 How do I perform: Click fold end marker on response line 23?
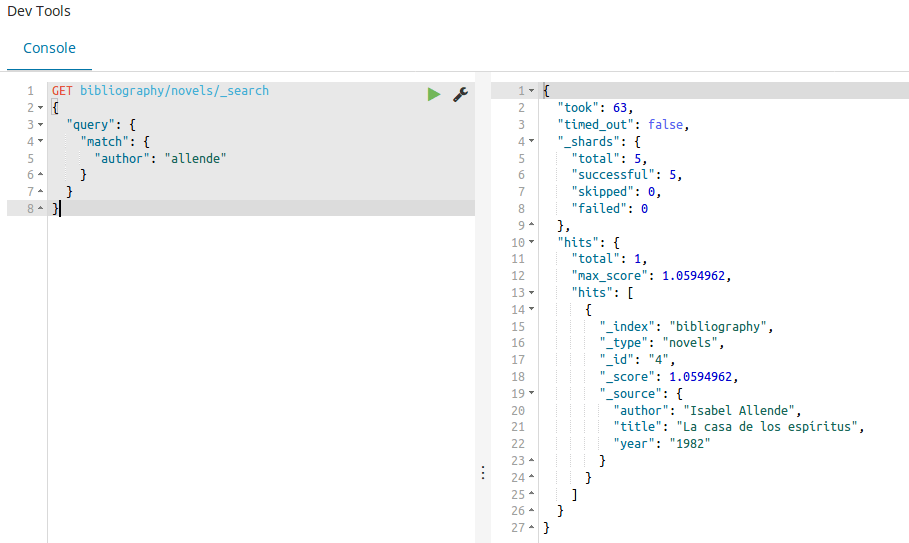[x=531, y=461]
